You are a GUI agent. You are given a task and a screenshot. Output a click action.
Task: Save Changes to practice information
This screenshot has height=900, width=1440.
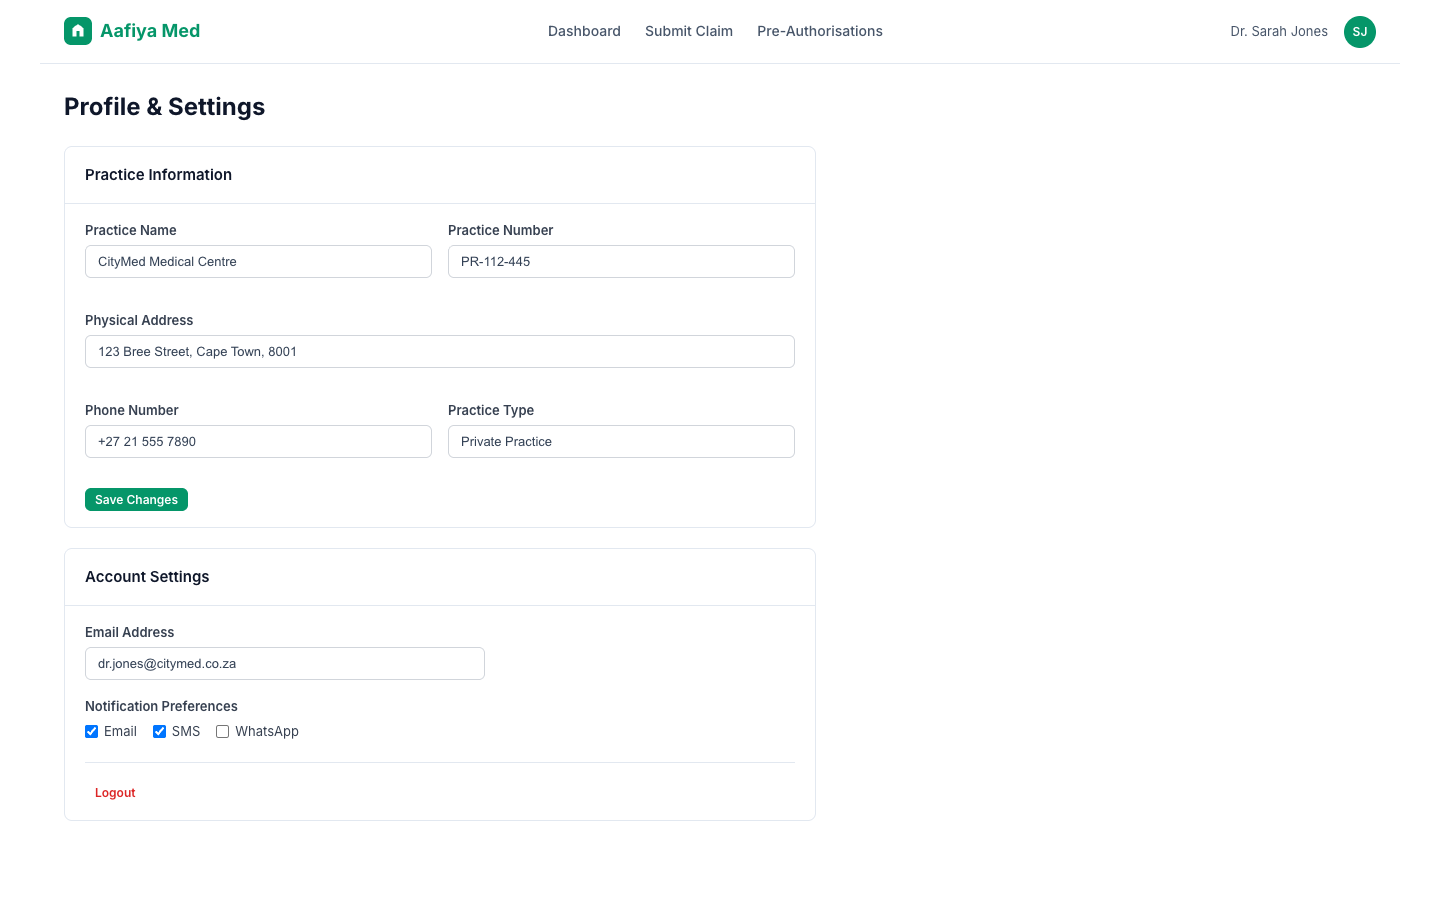(136, 500)
